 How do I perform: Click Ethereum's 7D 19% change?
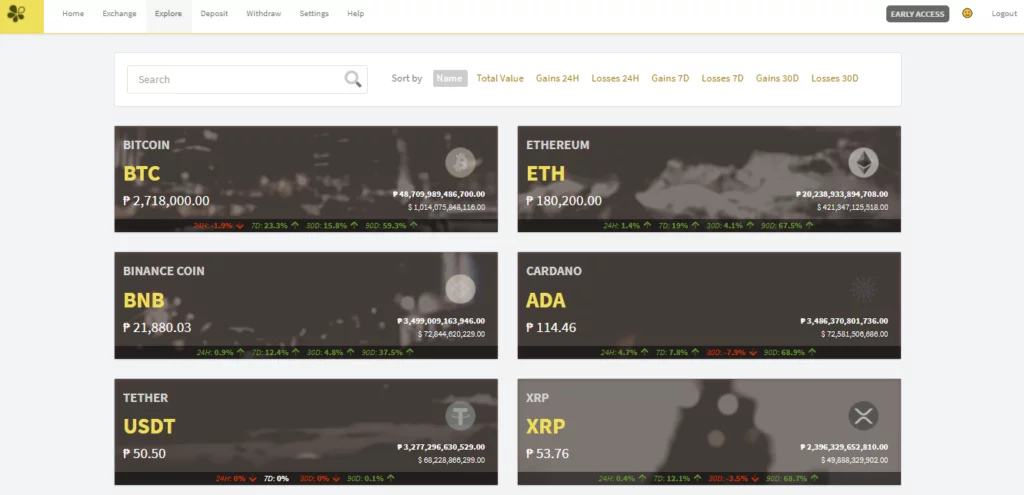pyautogui.click(x=679, y=225)
